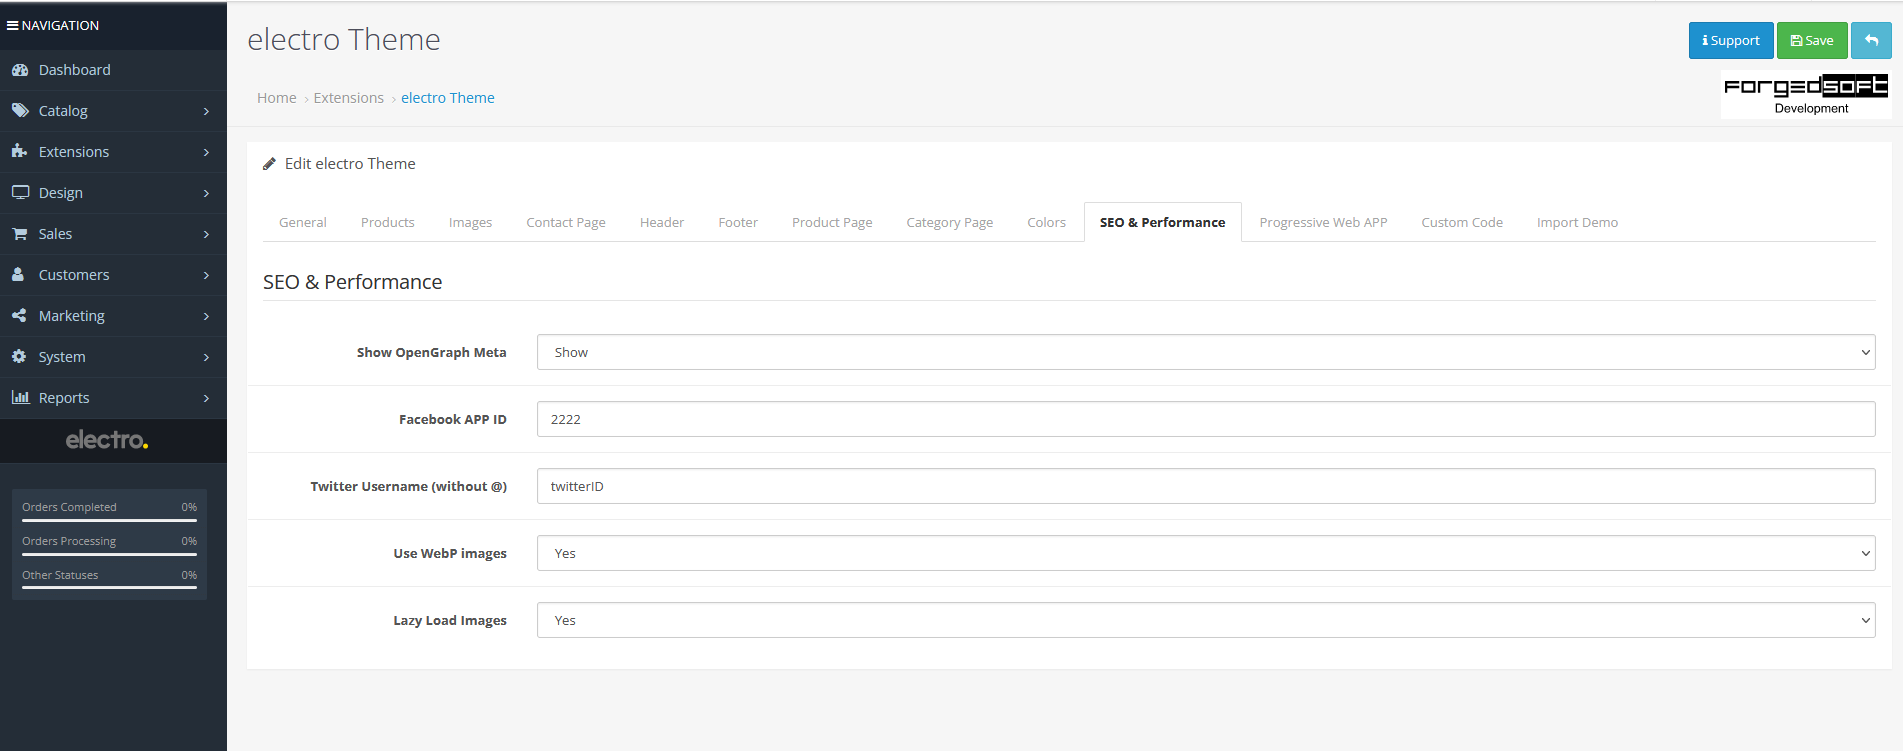Click the Marketing menu item
Screen dimensions: 1903x751
pos(113,316)
